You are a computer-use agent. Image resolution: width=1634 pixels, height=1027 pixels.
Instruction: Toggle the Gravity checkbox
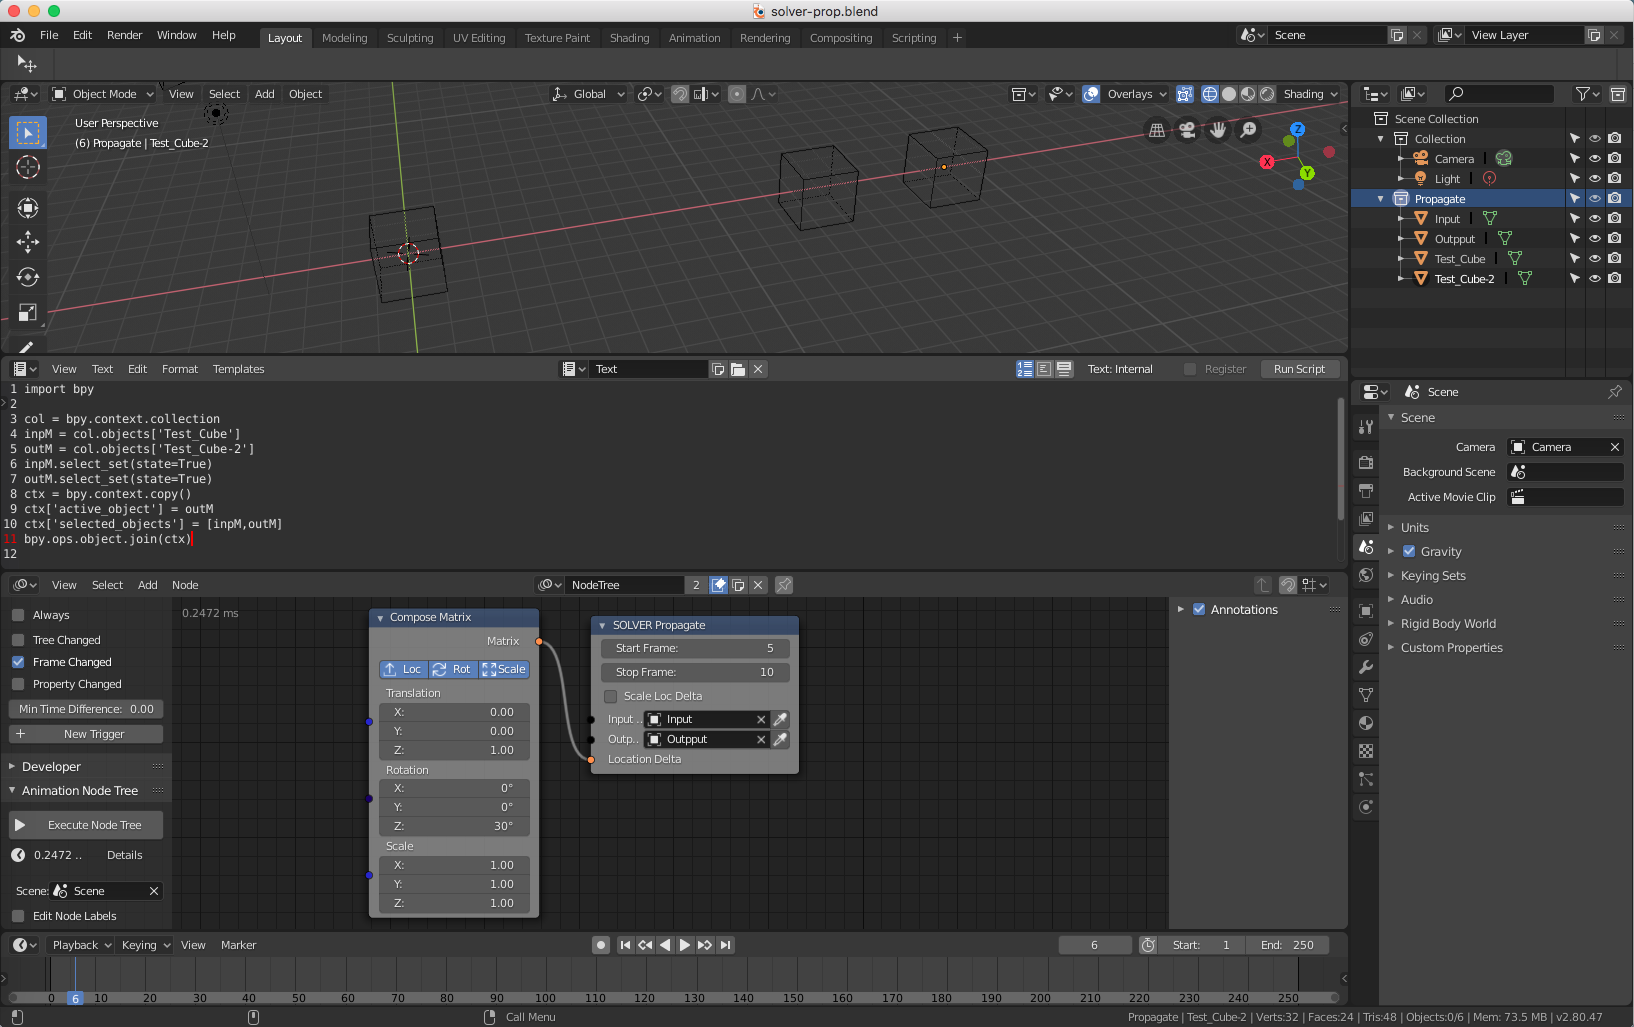click(x=1409, y=551)
